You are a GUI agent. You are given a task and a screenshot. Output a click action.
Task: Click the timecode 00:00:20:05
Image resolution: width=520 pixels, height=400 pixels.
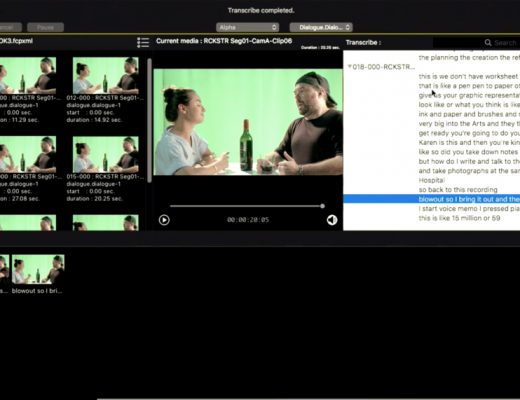coord(248,220)
